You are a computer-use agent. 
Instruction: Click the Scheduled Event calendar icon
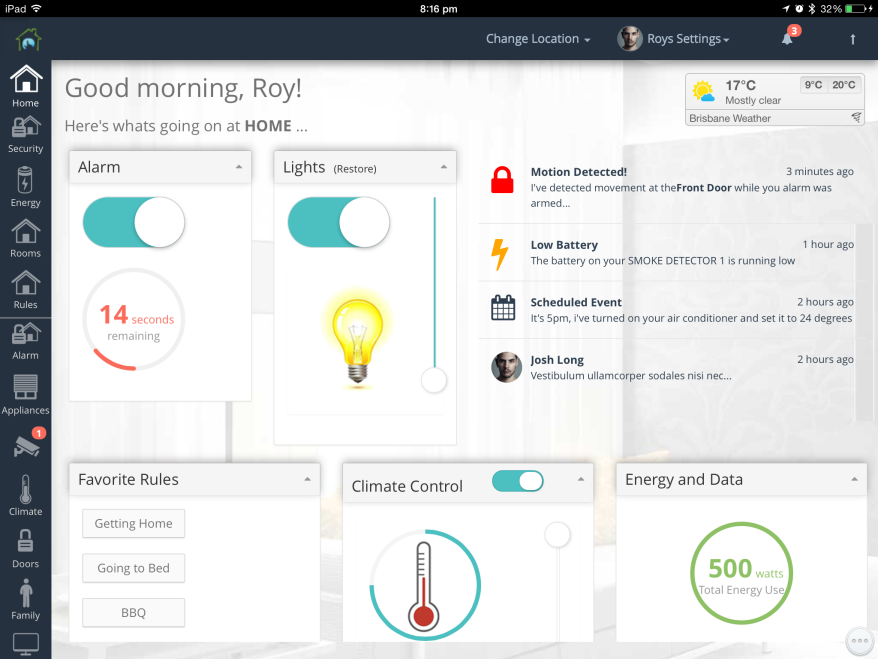[503, 307]
